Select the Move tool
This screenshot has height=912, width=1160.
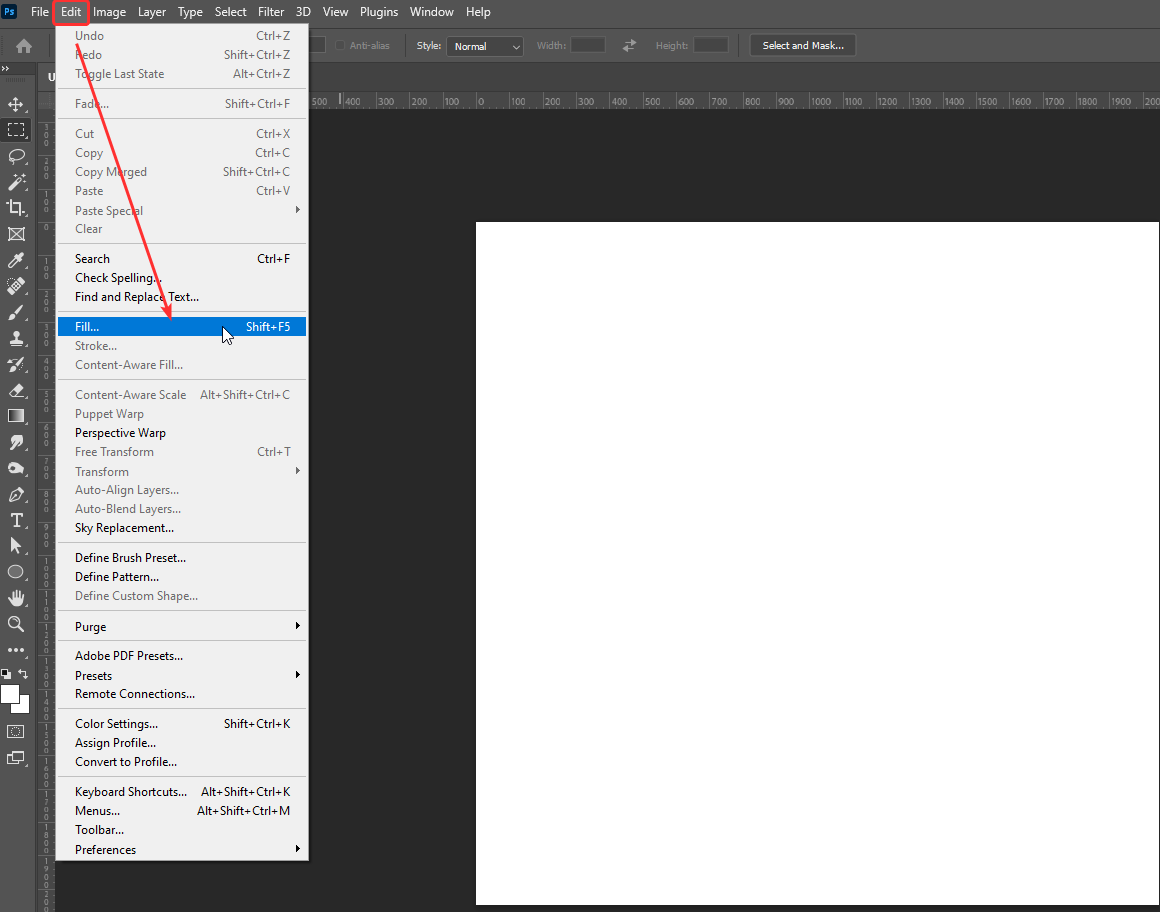[x=16, y=104]
